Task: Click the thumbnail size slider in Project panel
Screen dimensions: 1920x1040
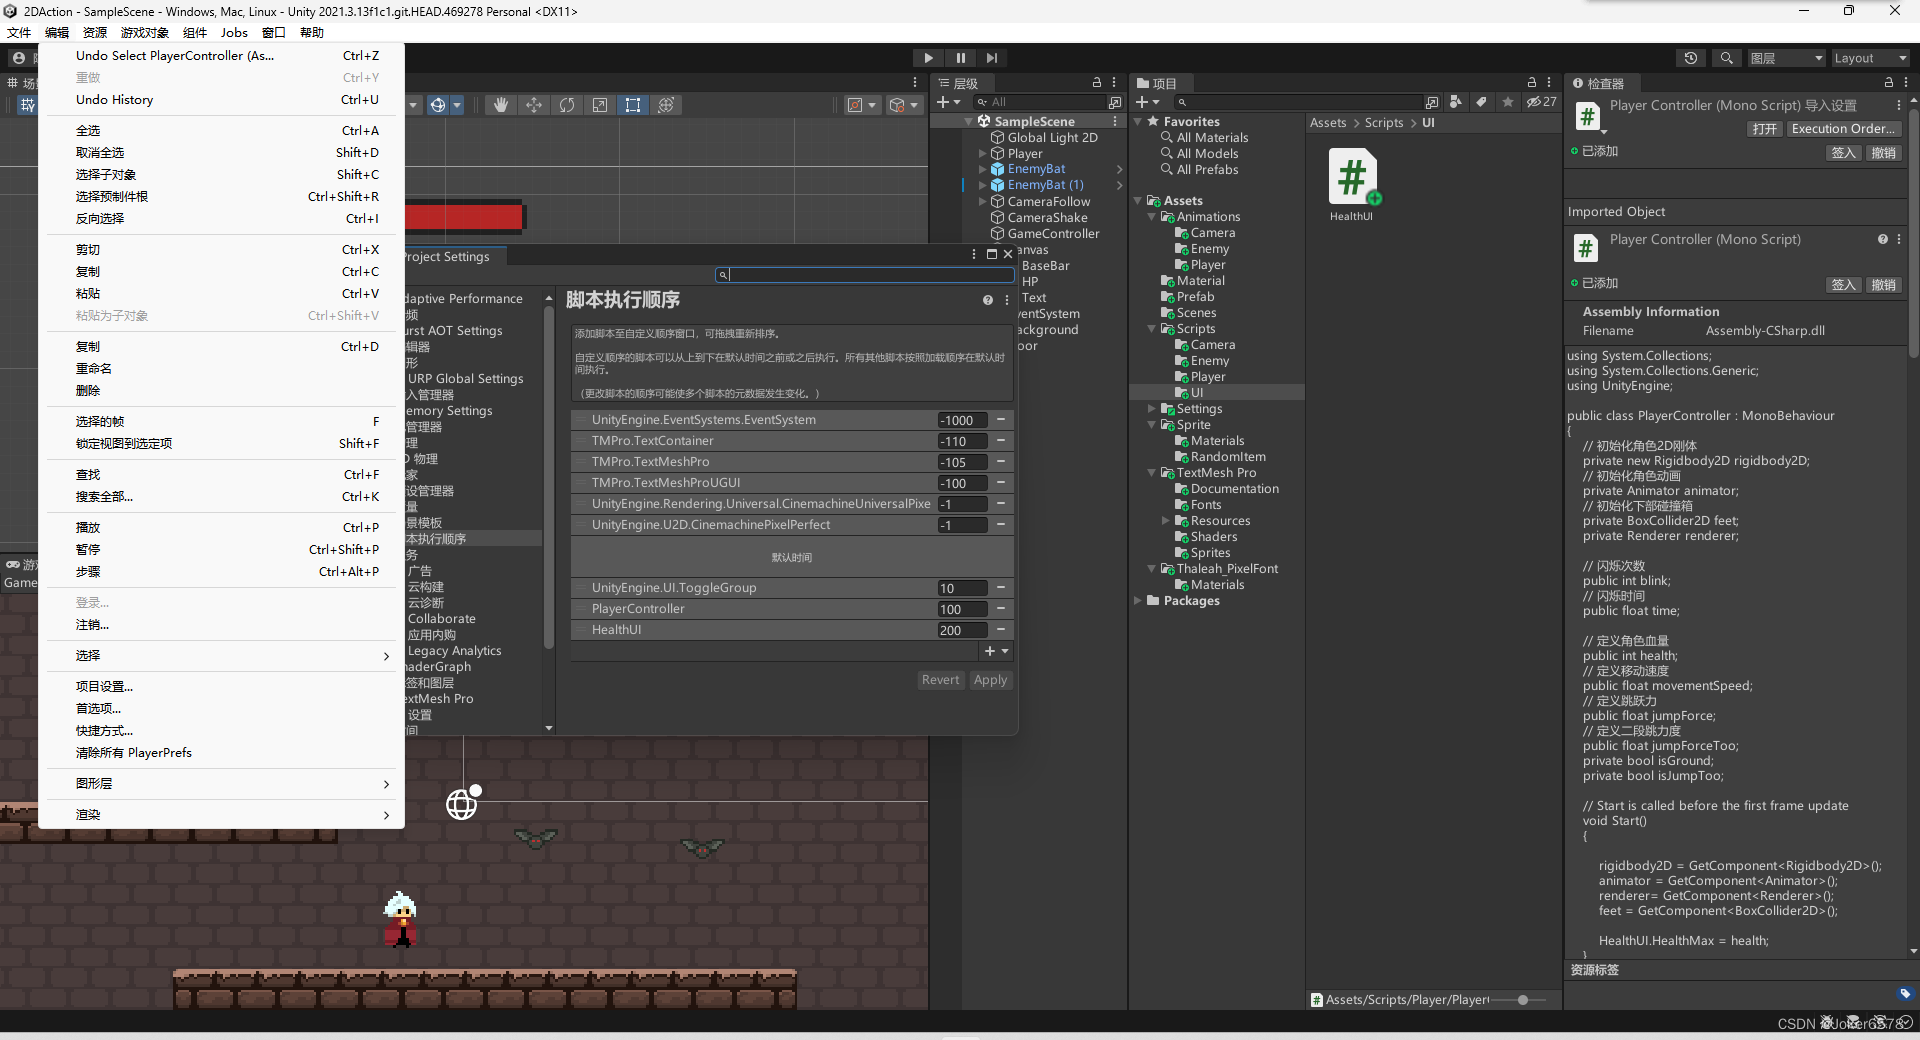Action: 1521,1000
